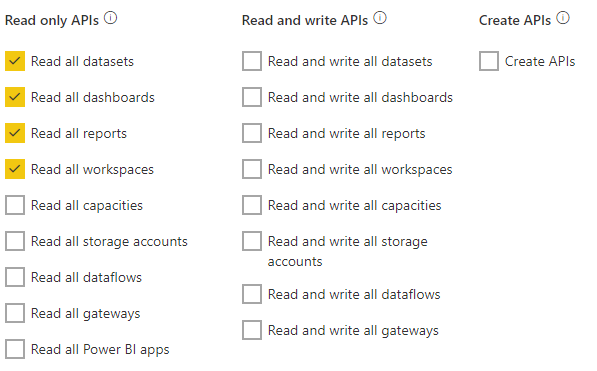Enable Read all capacities checkbox
Screen dimensions: 597x371
click(x=15, y=205)
